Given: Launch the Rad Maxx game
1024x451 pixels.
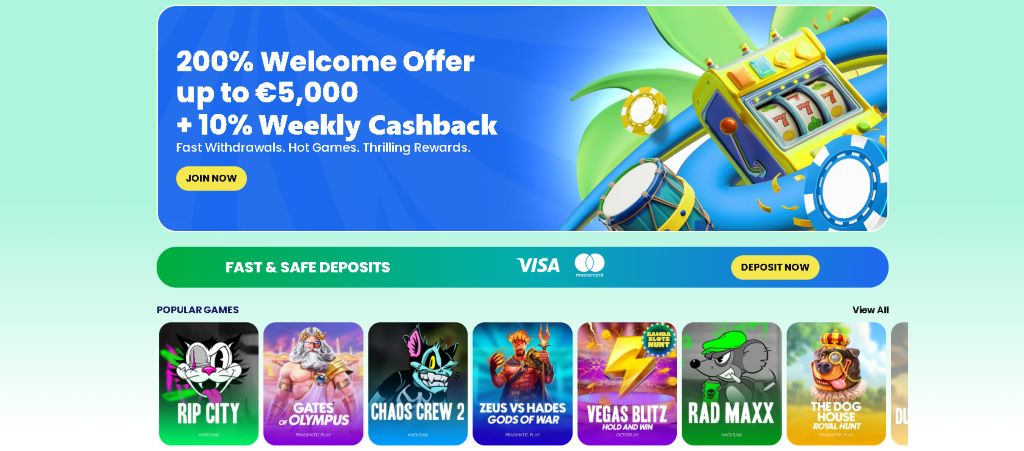Looking at the screenshot, I should tap(731, 383).
